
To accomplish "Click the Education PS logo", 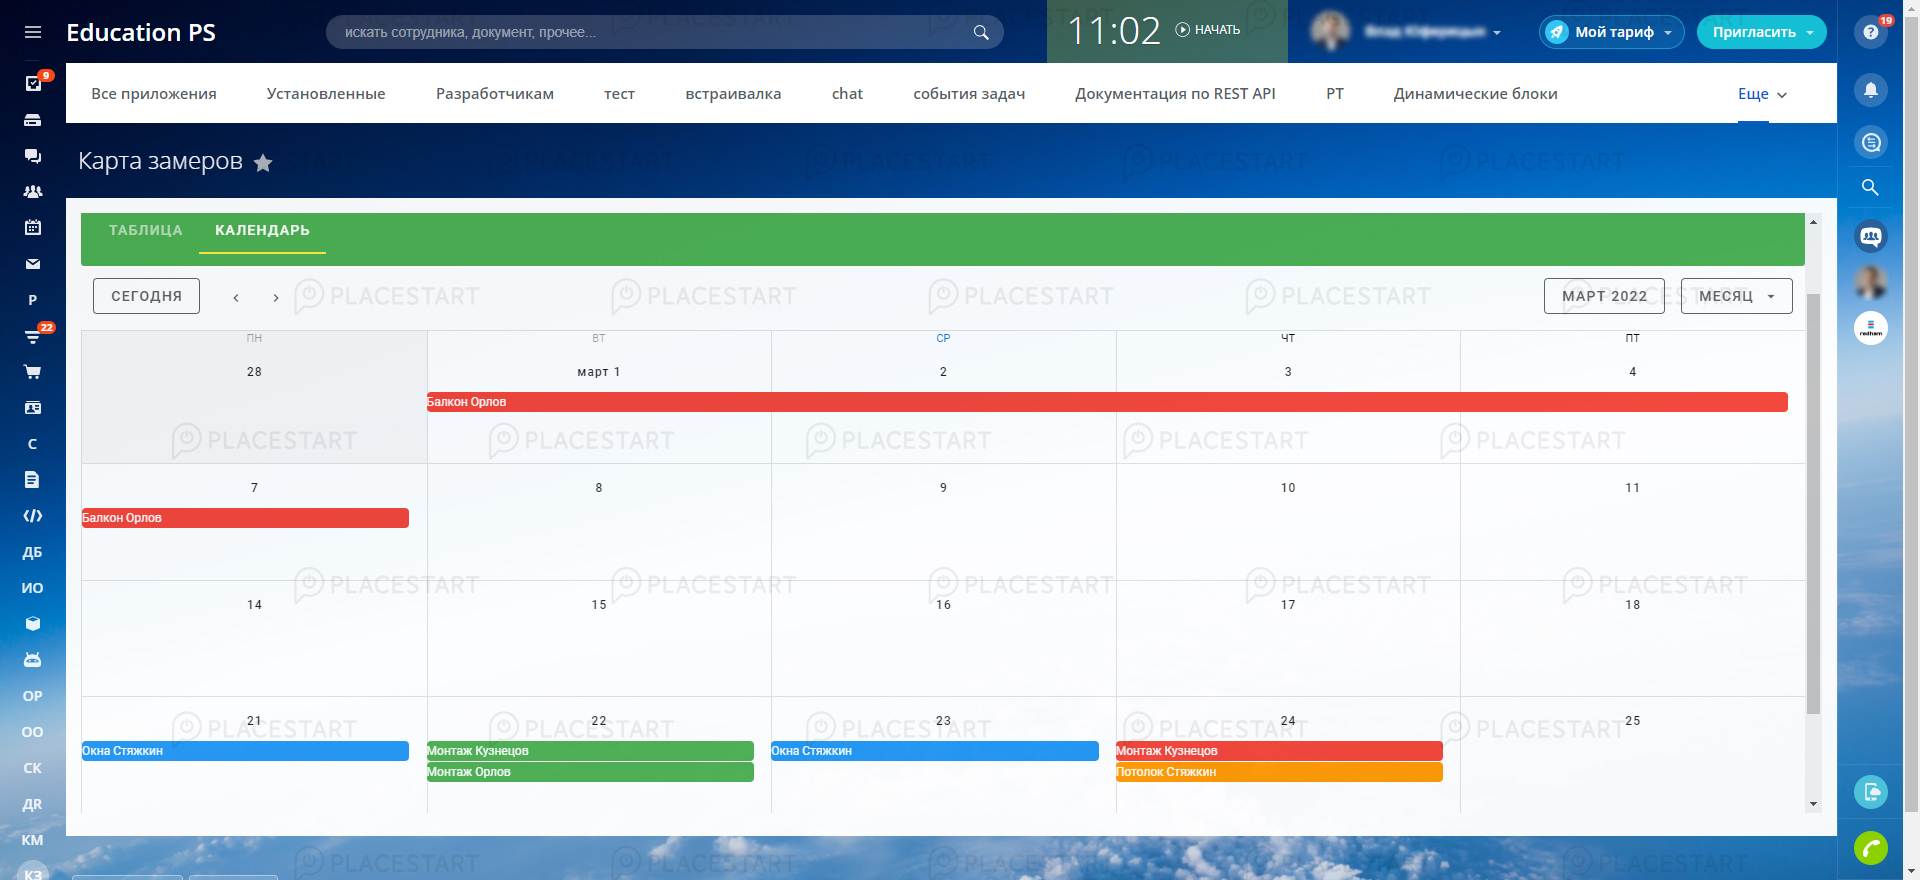I will point(141,32).
